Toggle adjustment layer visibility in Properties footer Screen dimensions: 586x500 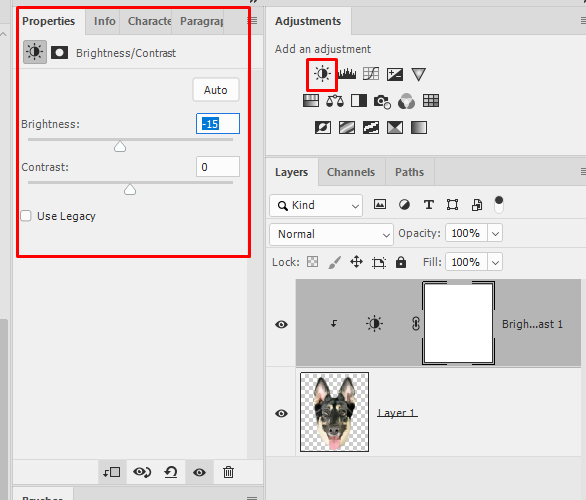click(199, 472)
